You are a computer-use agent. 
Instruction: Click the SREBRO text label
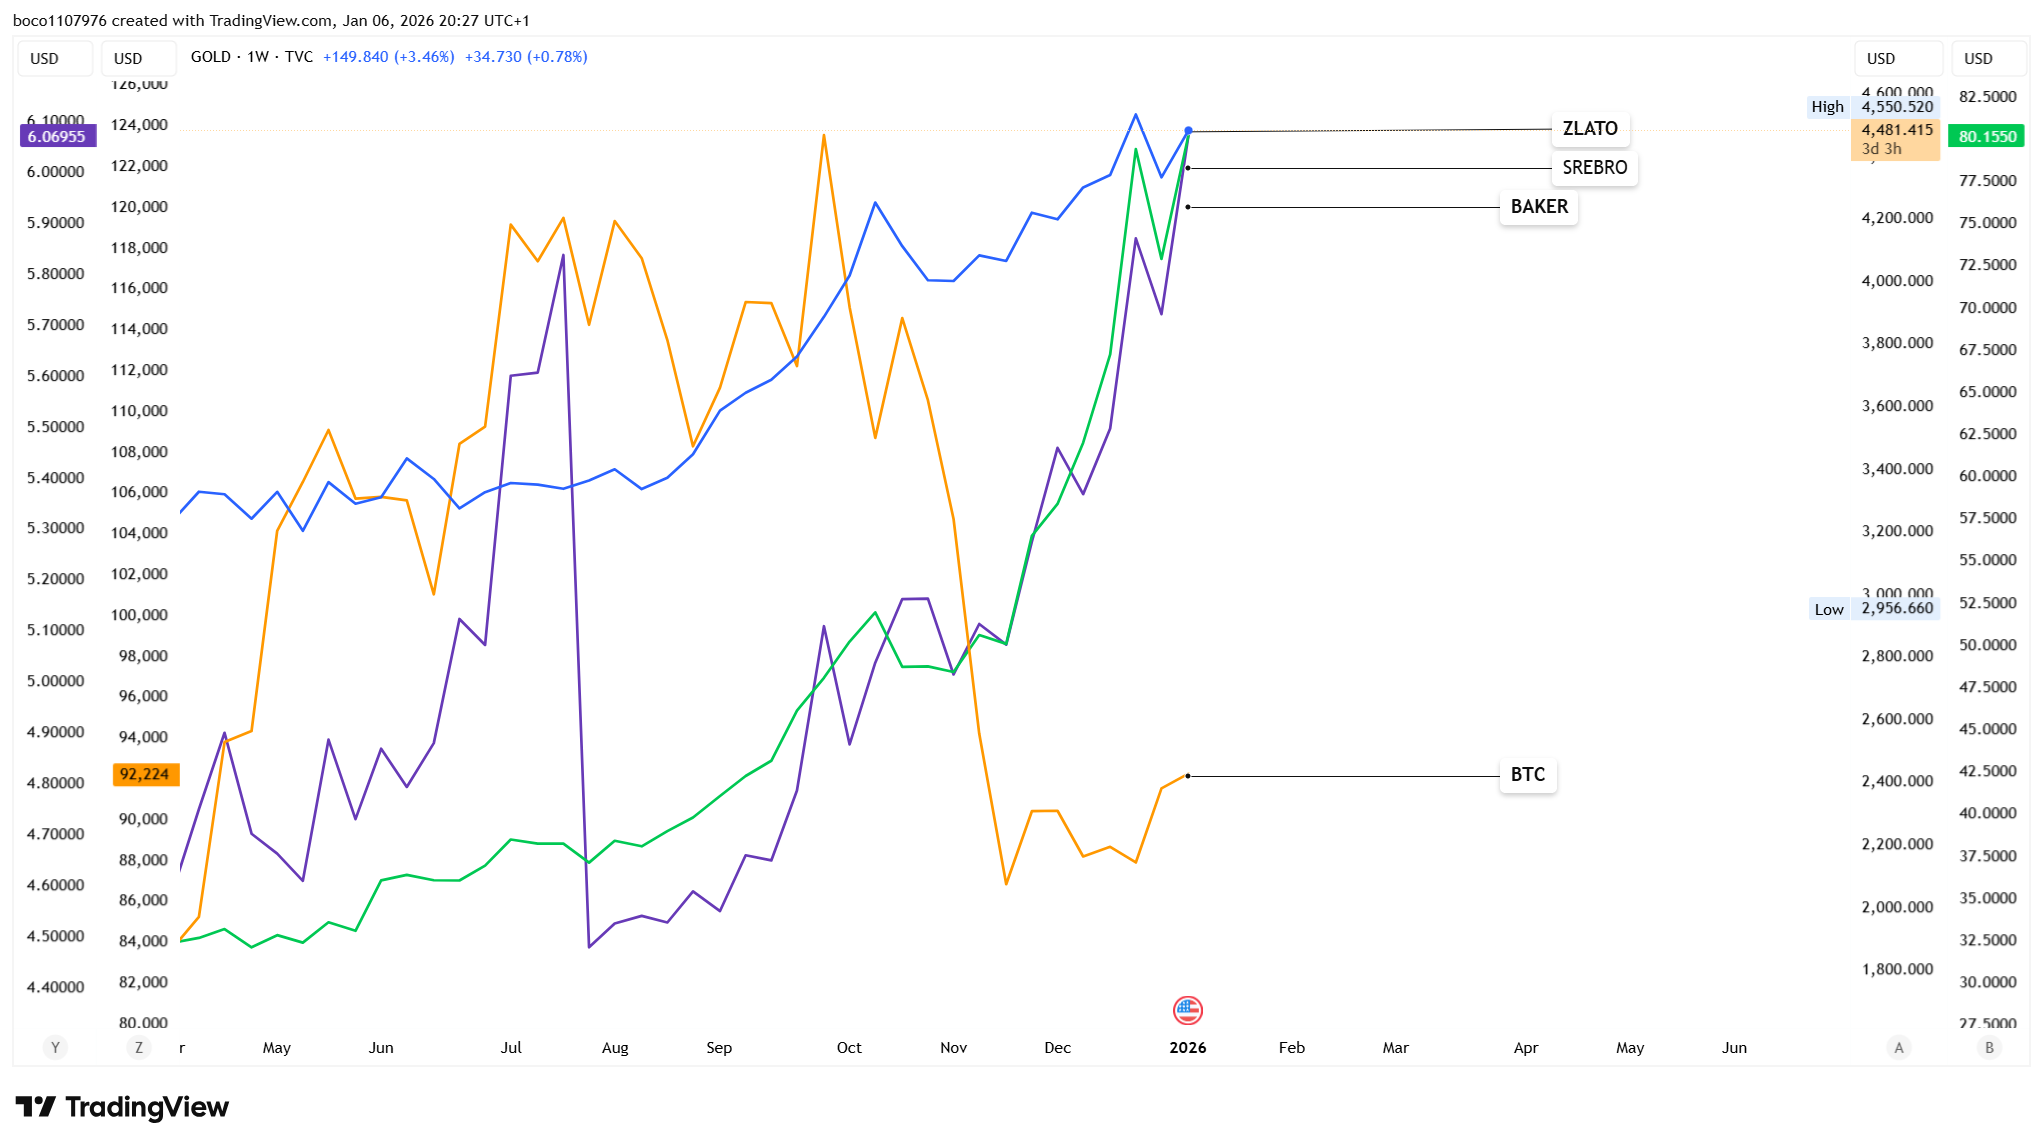tap(1594, 167)
